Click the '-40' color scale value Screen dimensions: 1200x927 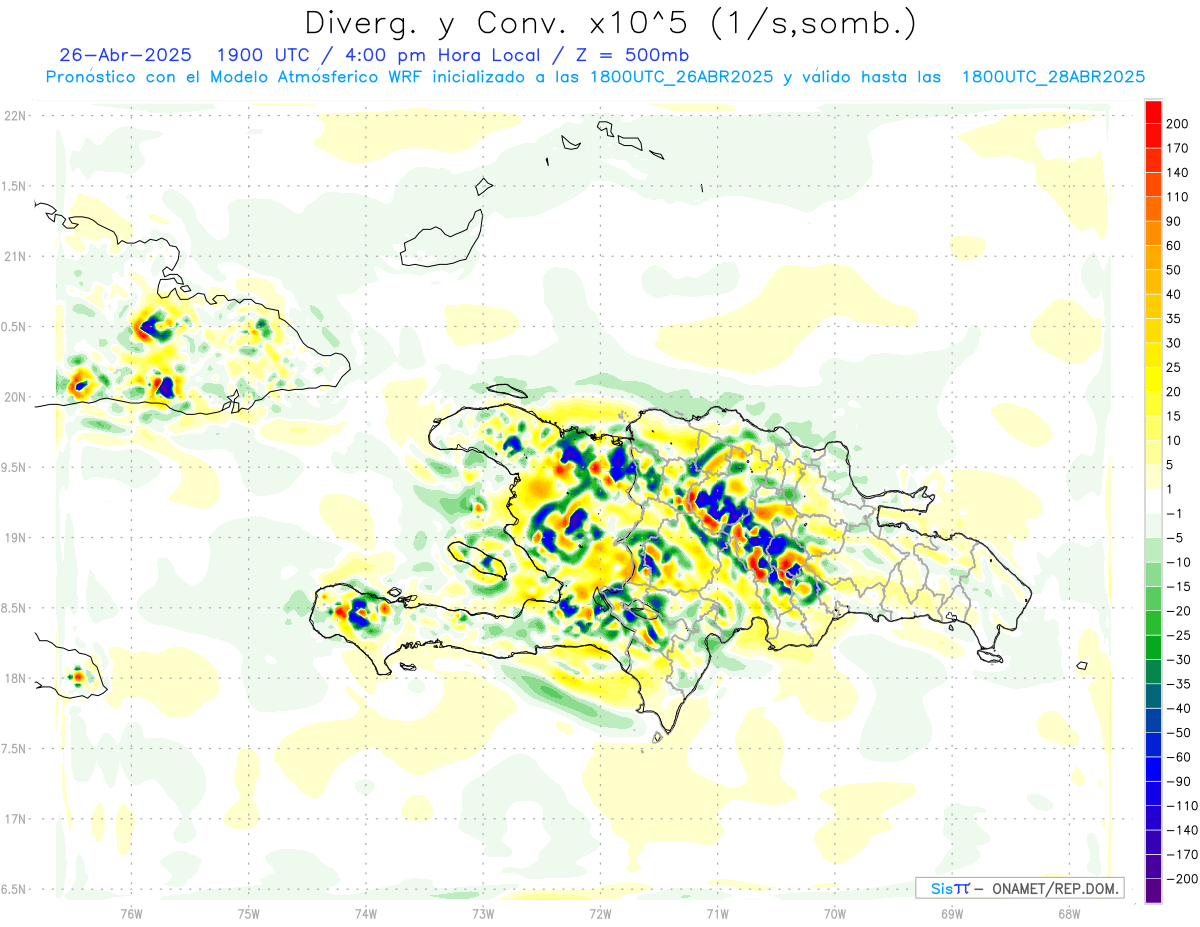pos(1178,708)
